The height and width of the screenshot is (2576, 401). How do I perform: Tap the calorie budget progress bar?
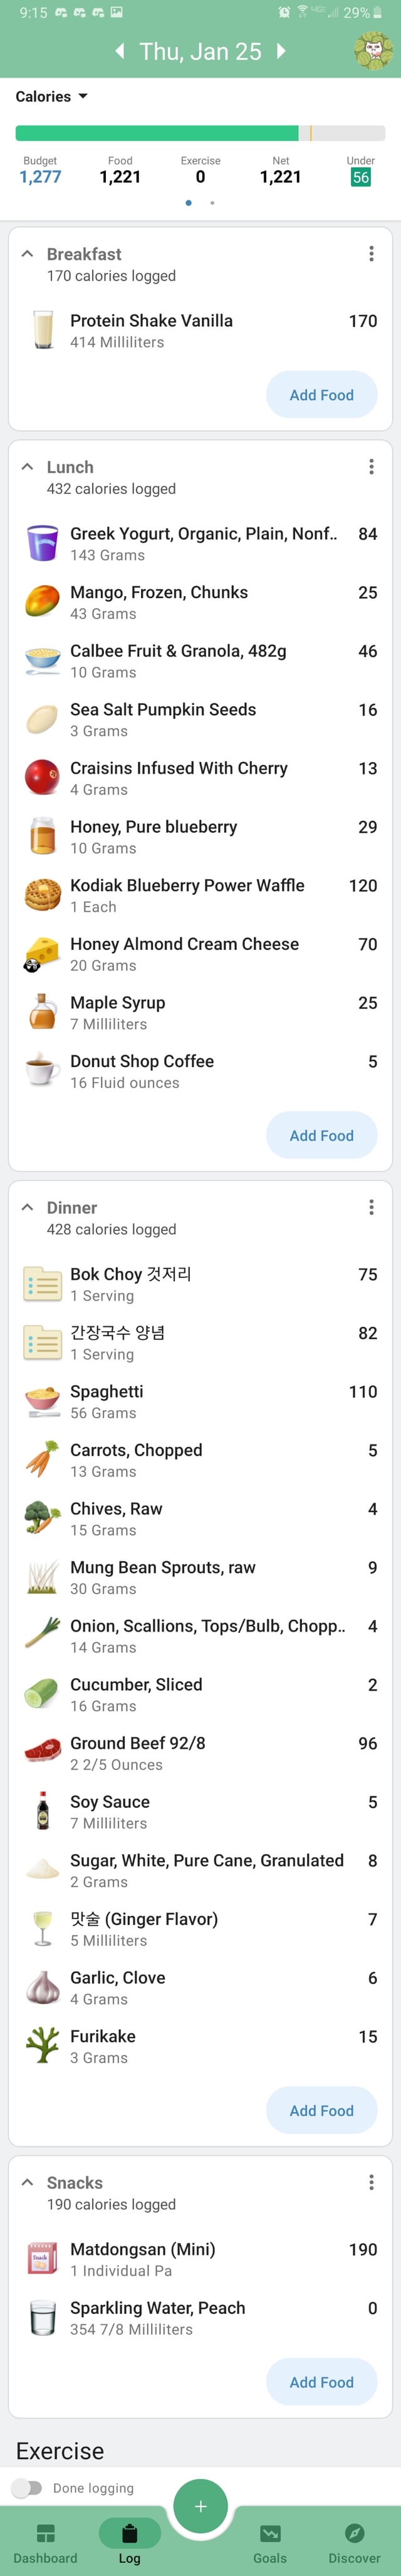200,133
